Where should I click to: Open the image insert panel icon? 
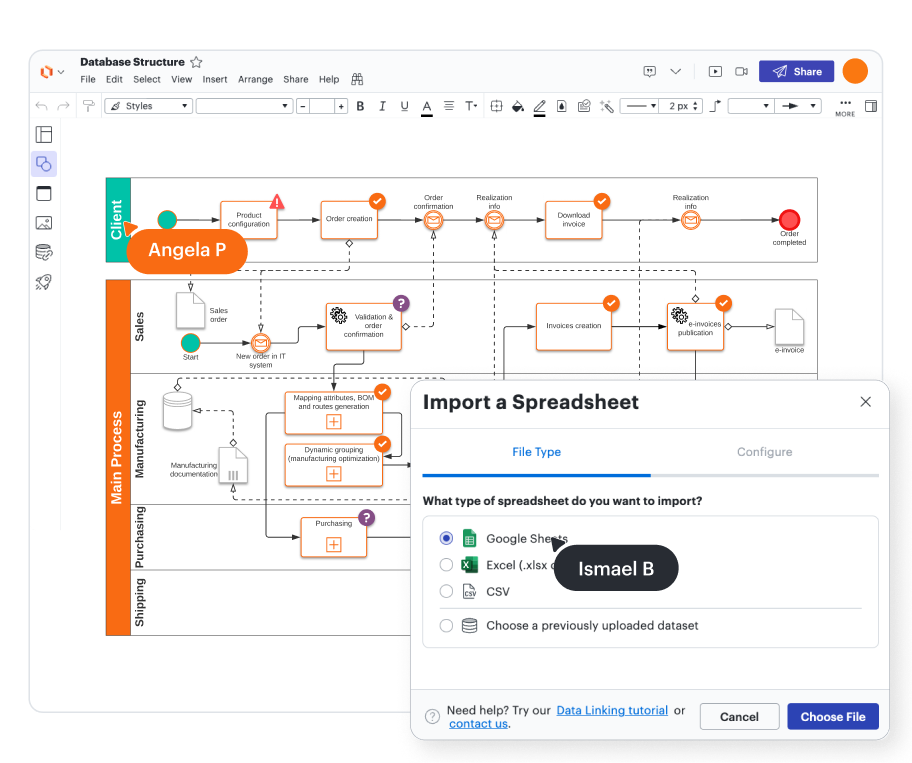tap(43, 223)
